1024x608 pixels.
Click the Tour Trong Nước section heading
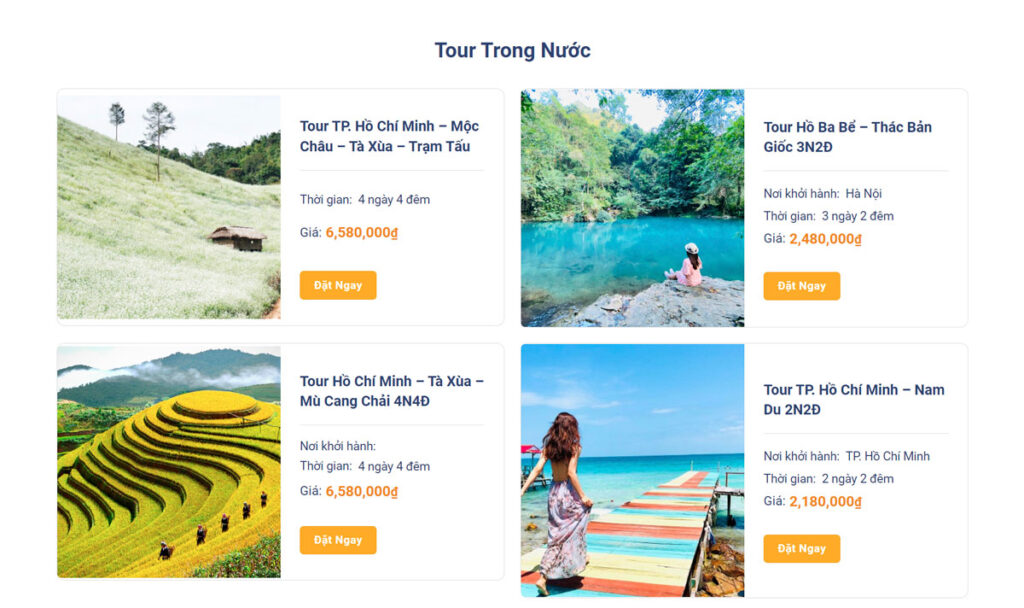pos(512,50)
